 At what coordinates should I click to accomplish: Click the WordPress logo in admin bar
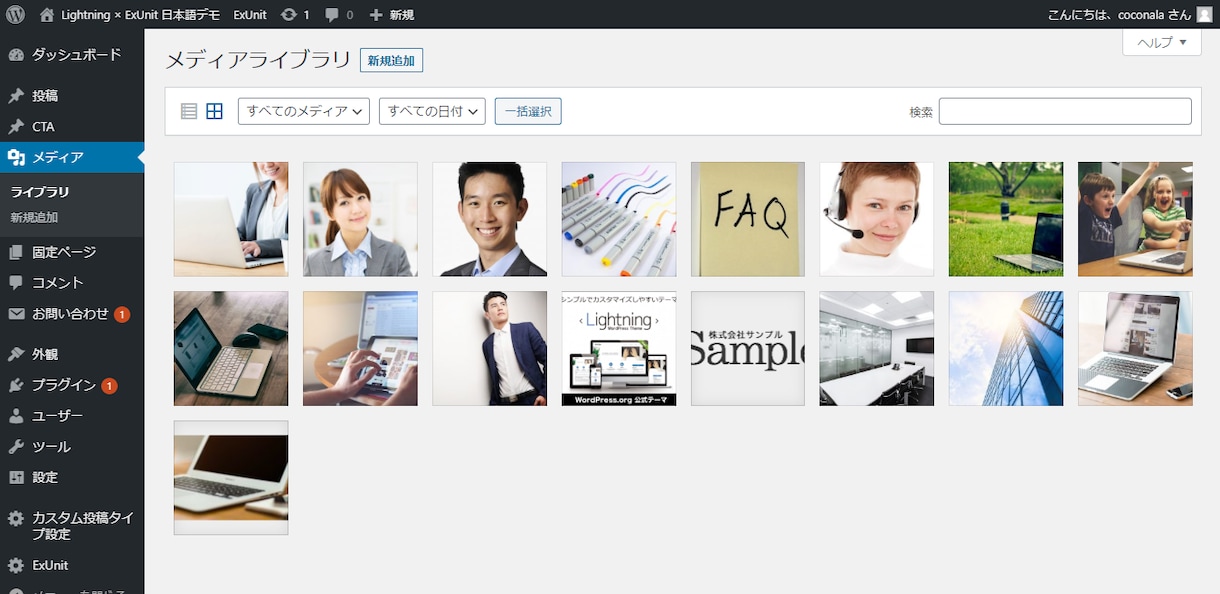15,14
